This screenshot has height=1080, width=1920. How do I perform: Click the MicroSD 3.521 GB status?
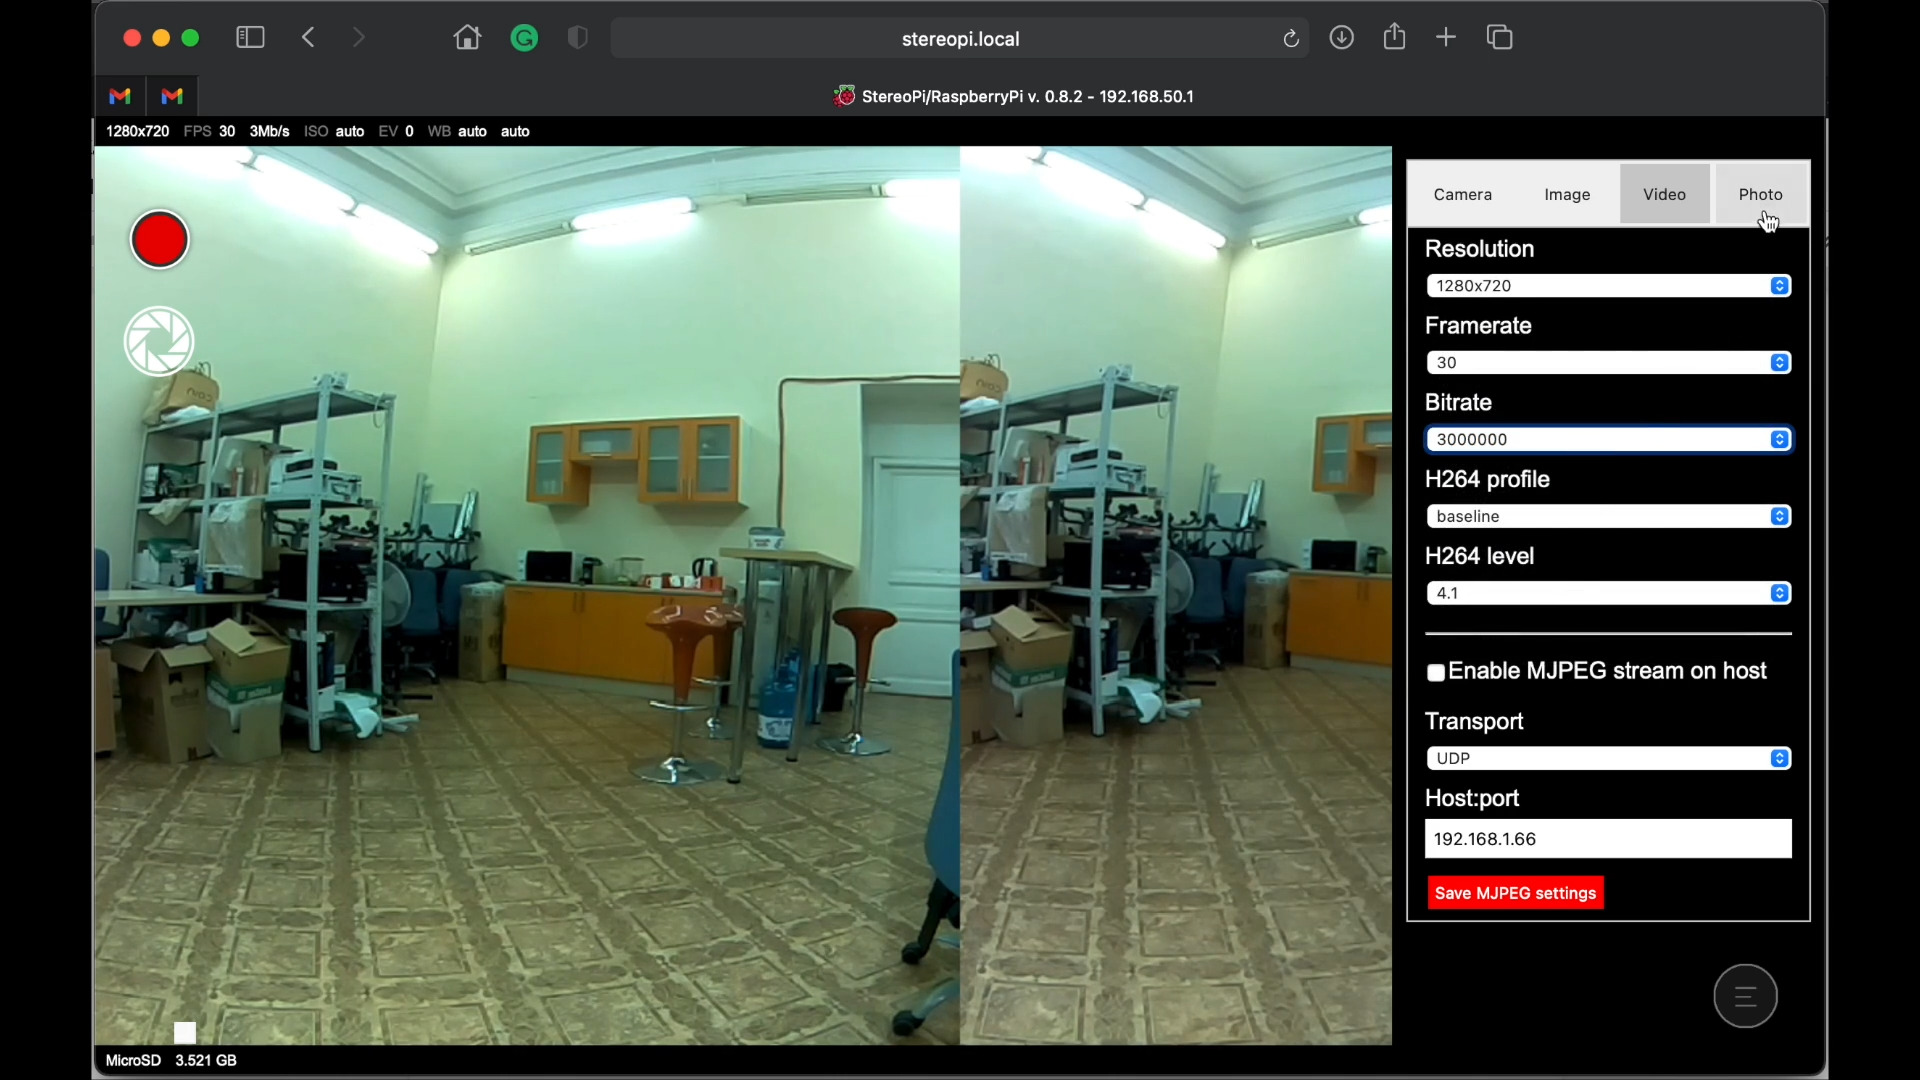(172, 1060)
